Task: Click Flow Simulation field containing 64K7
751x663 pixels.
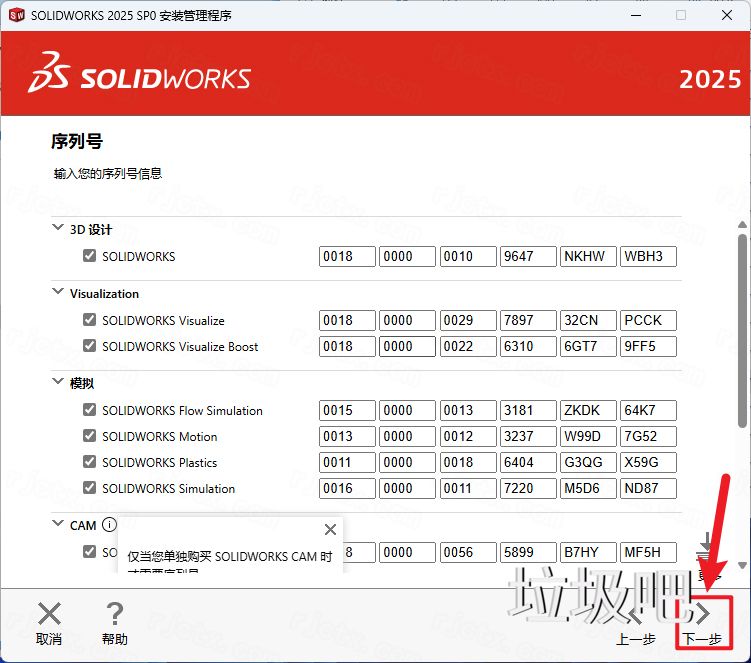Action: pos(648,411)
